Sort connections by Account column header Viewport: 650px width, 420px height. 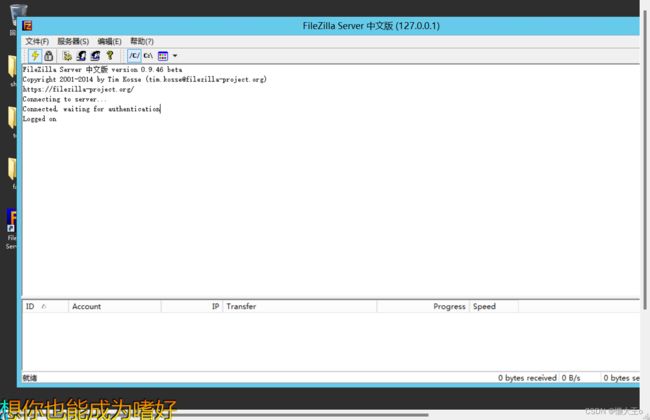115,306
